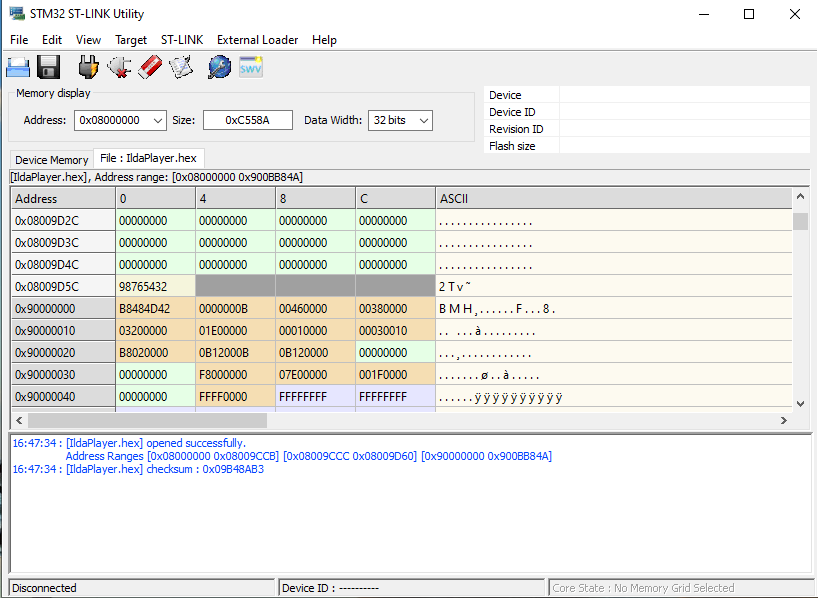
Task: Open the Data Width dropdown
Action: [x=423, y=120]
